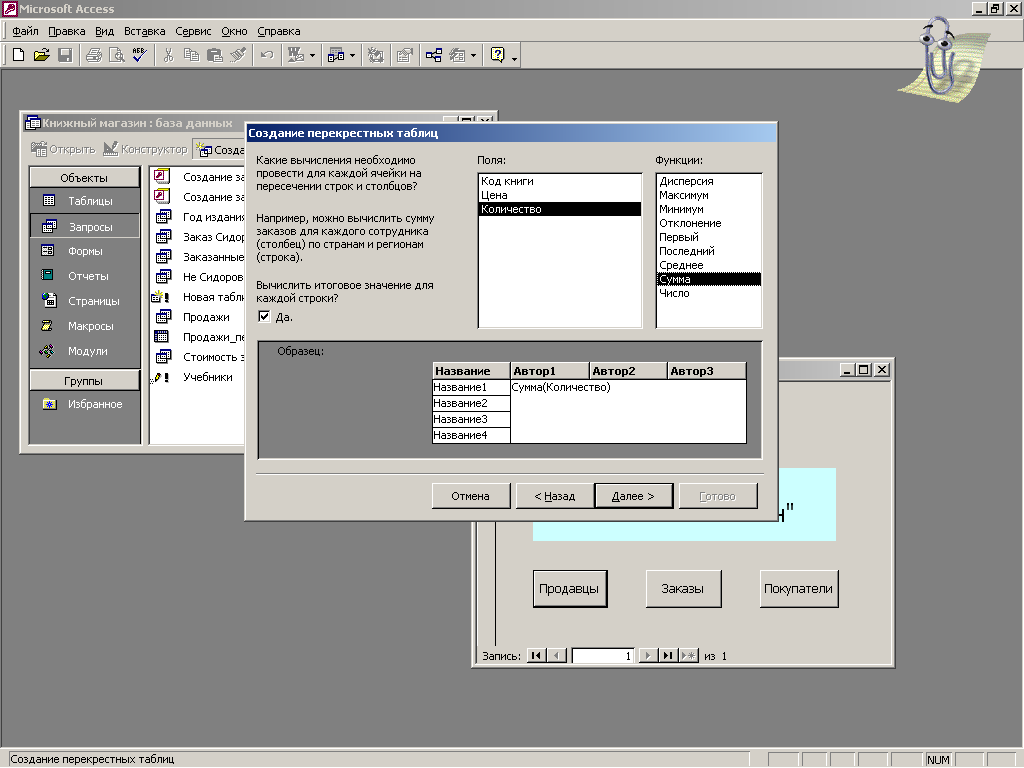Viewport: 1024px width, 768px height.
Task: Choose Среднее function
Action: (709, 265)
